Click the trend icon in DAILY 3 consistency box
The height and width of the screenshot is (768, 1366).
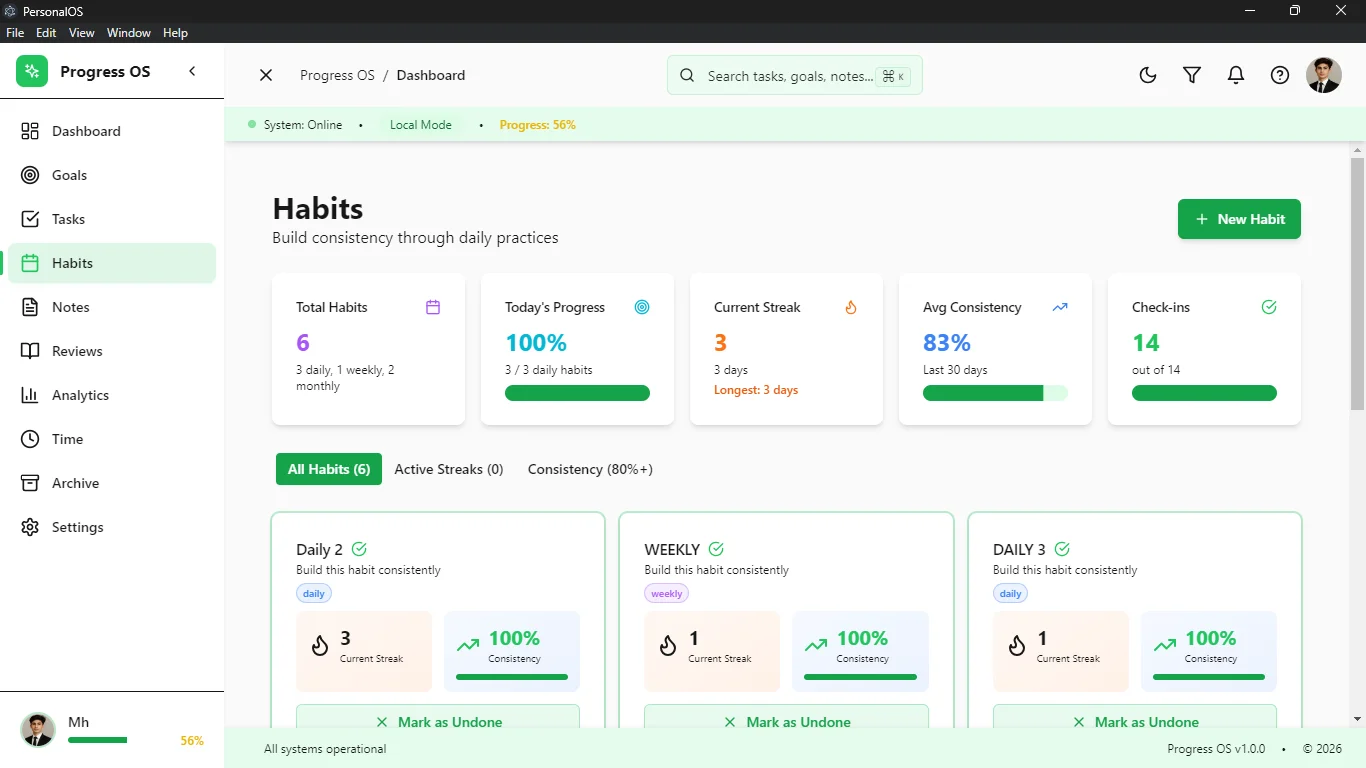(1165, 646)
